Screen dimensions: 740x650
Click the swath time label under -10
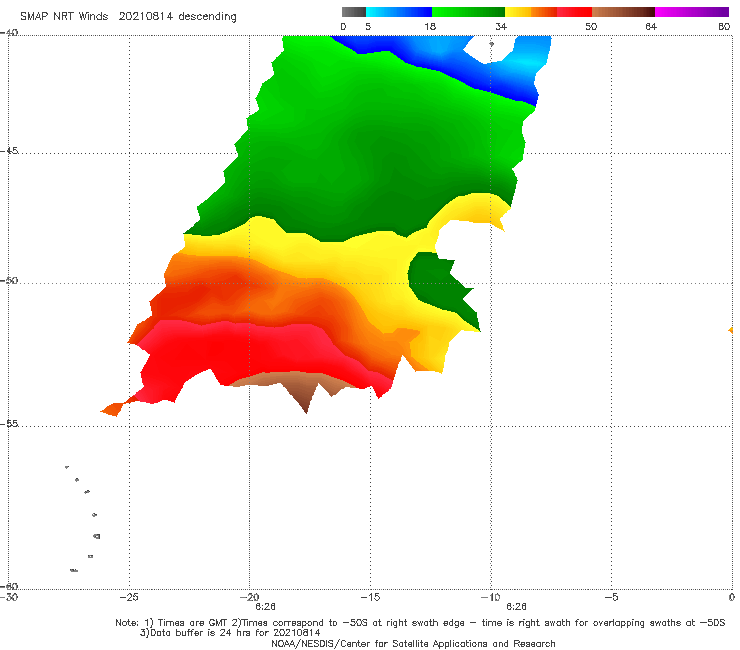coord(516,607)
